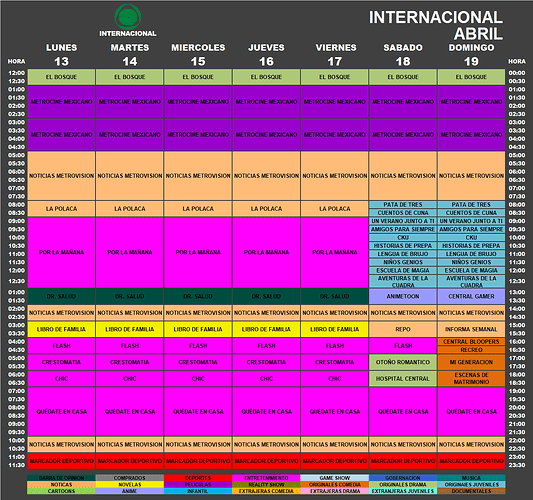Screen dimensions: 533x500
Task: Click the green circle Internacional logo
Action: (x=128, y=17)
